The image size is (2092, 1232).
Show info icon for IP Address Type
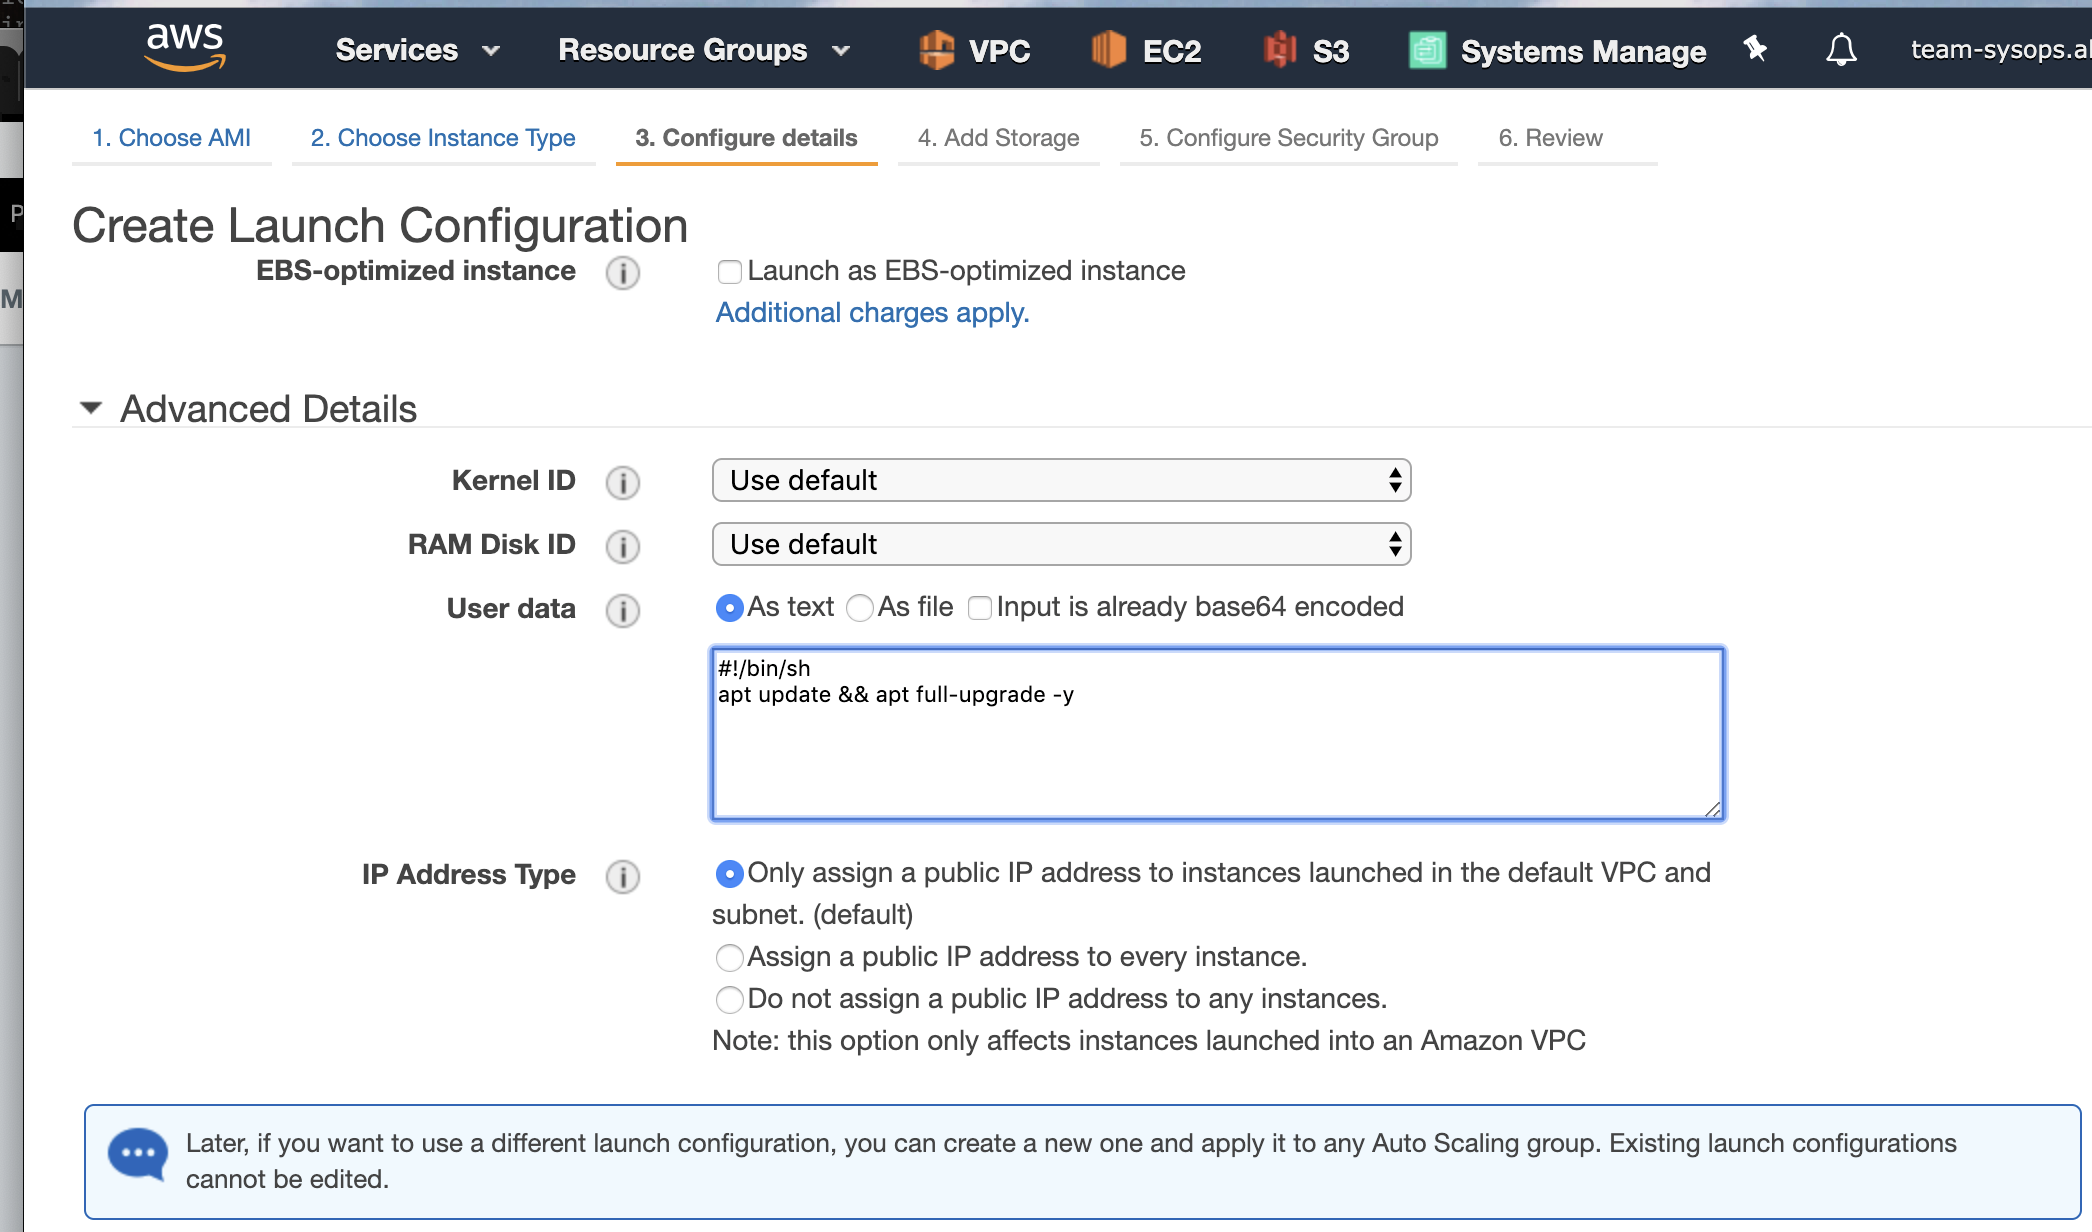tap(623, 877)
